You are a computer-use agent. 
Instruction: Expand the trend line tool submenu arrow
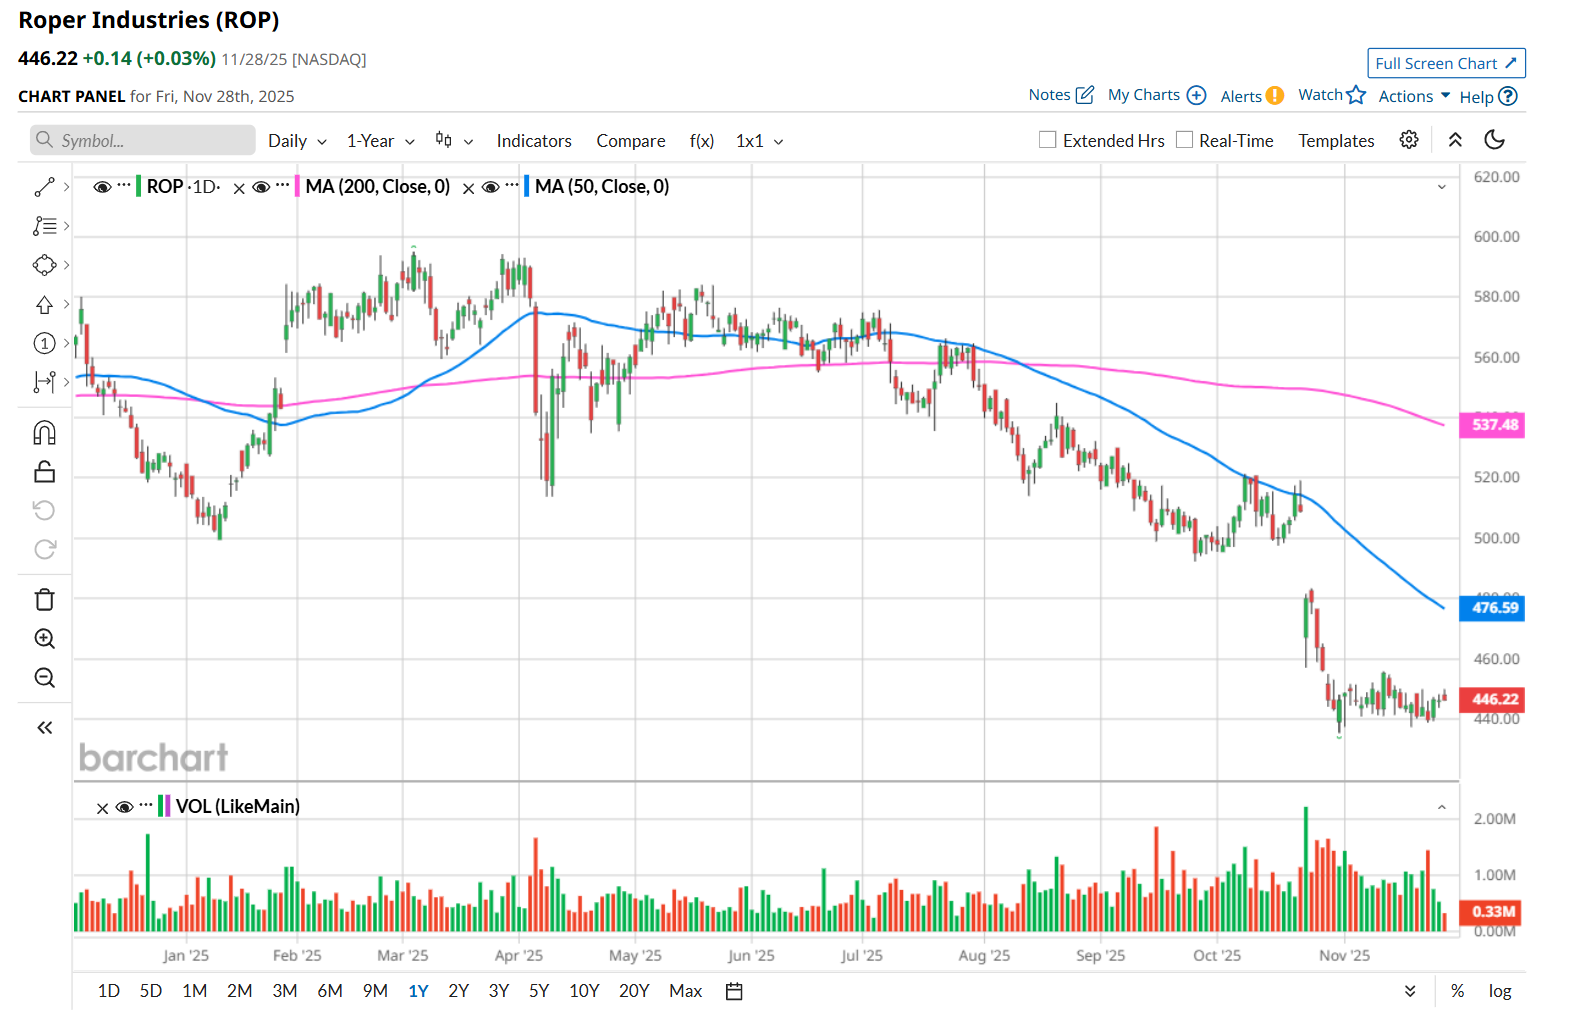coord(66,187)
